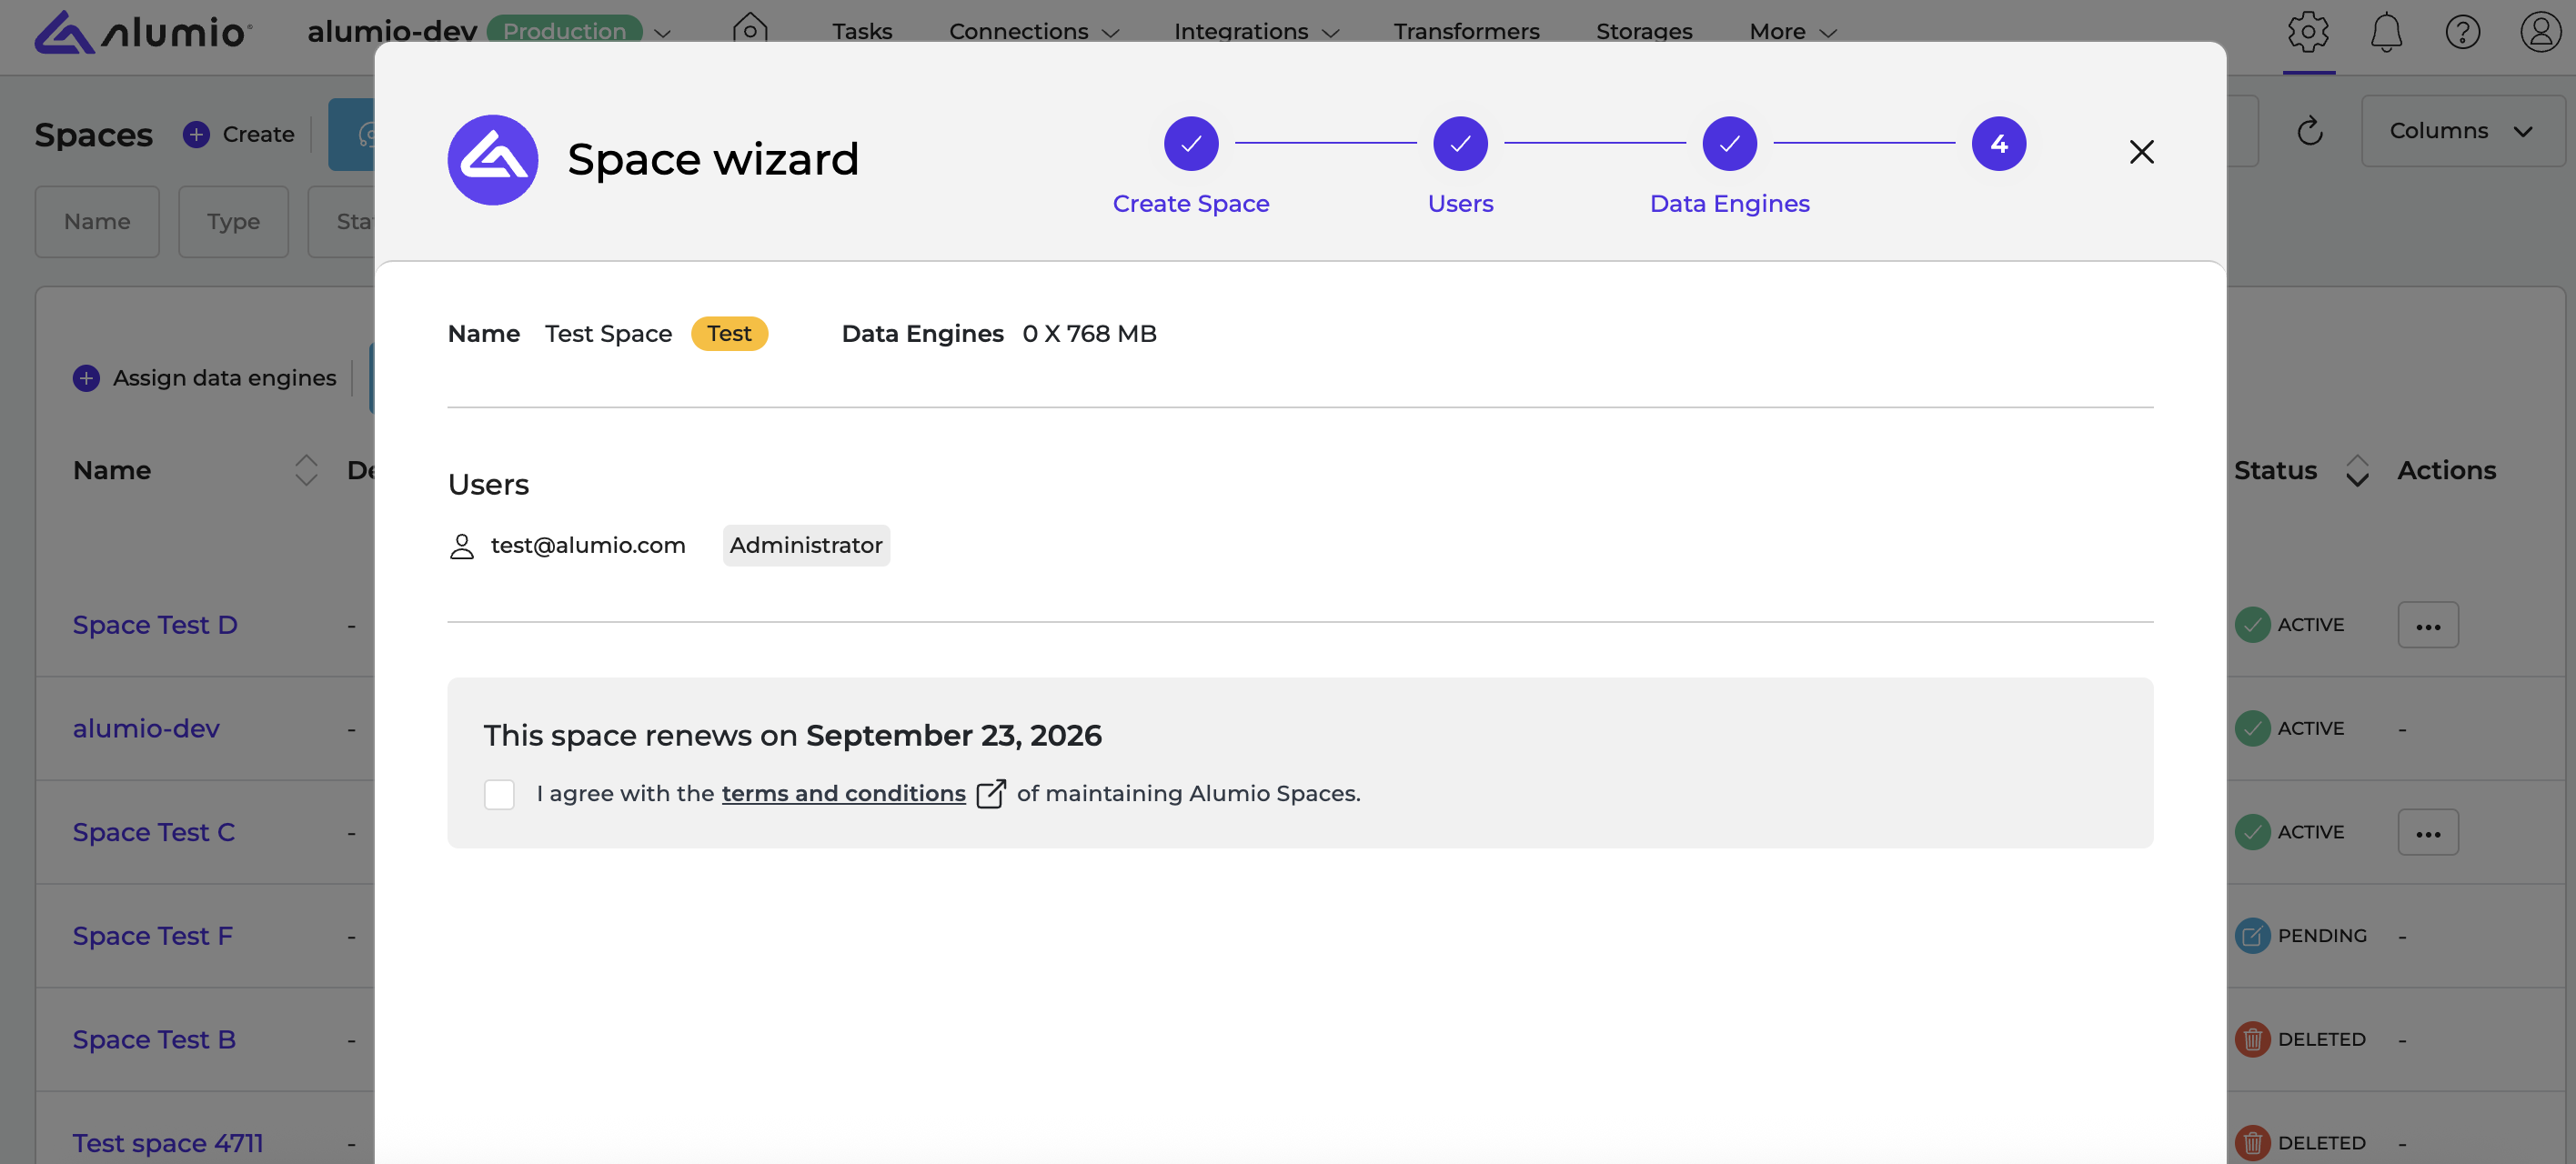Viewport: 2576px width, 1164px height.
Task: Click the home icon in navbar
Action: (x=749, y=30)
